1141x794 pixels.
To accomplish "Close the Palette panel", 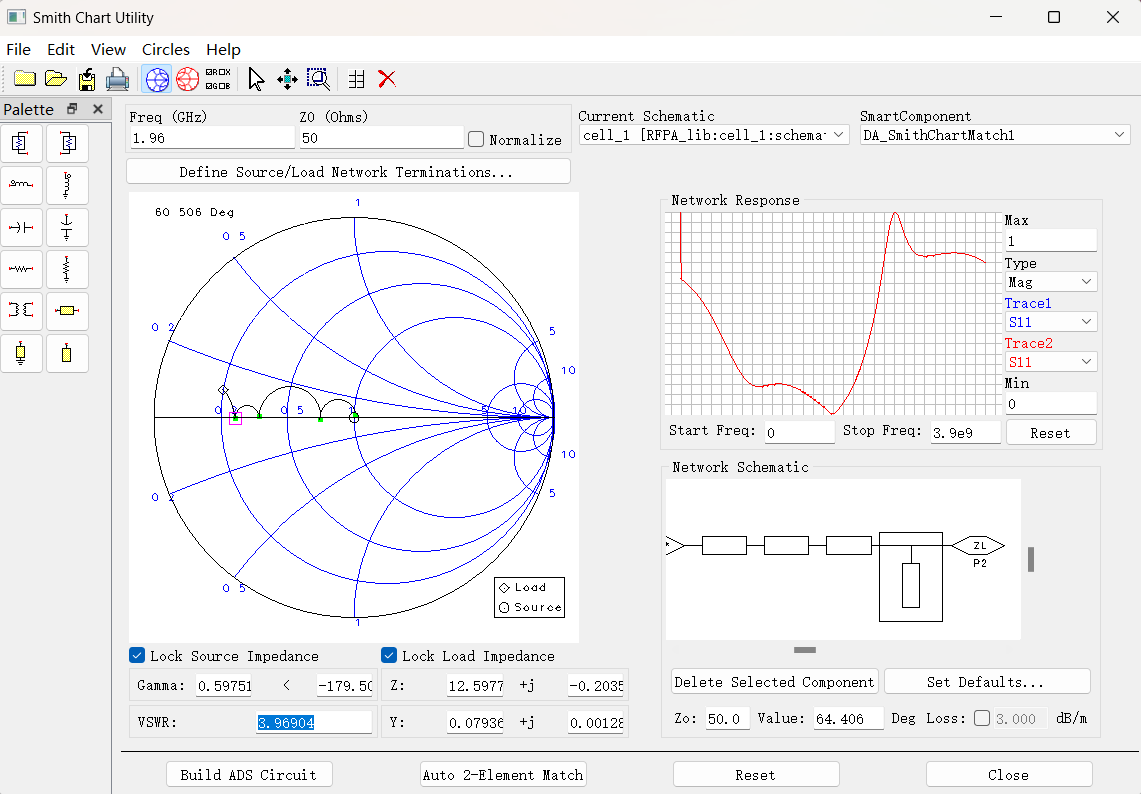I will tap(98, 109).
